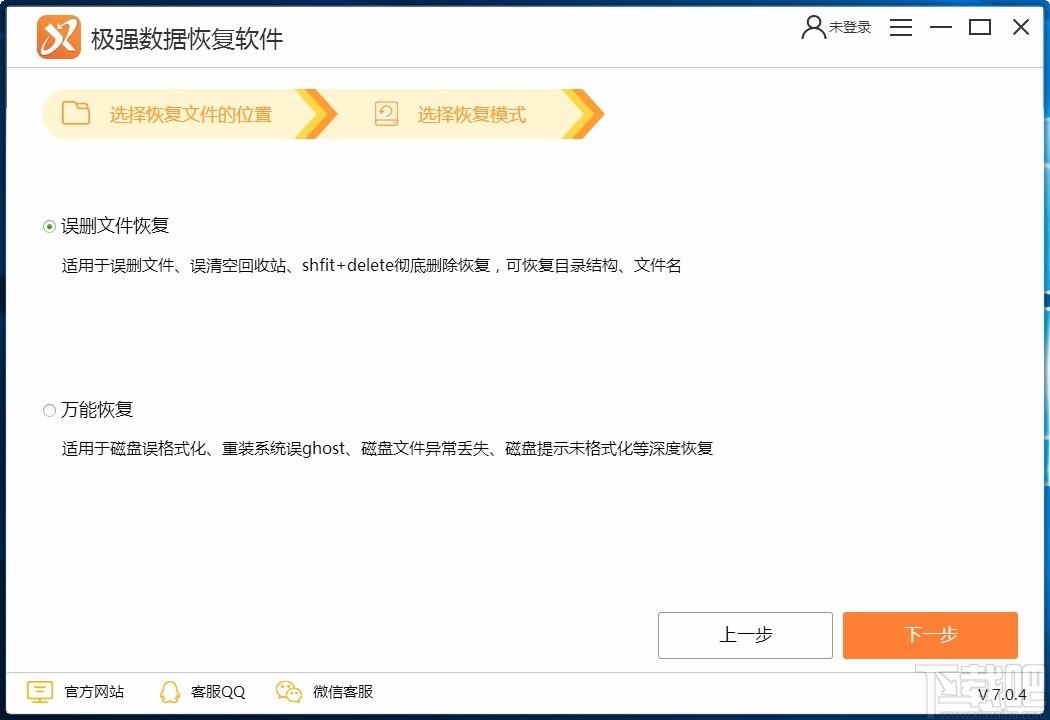
Task: Open the hamburger menu icon
Action: (x=901, y=27)
